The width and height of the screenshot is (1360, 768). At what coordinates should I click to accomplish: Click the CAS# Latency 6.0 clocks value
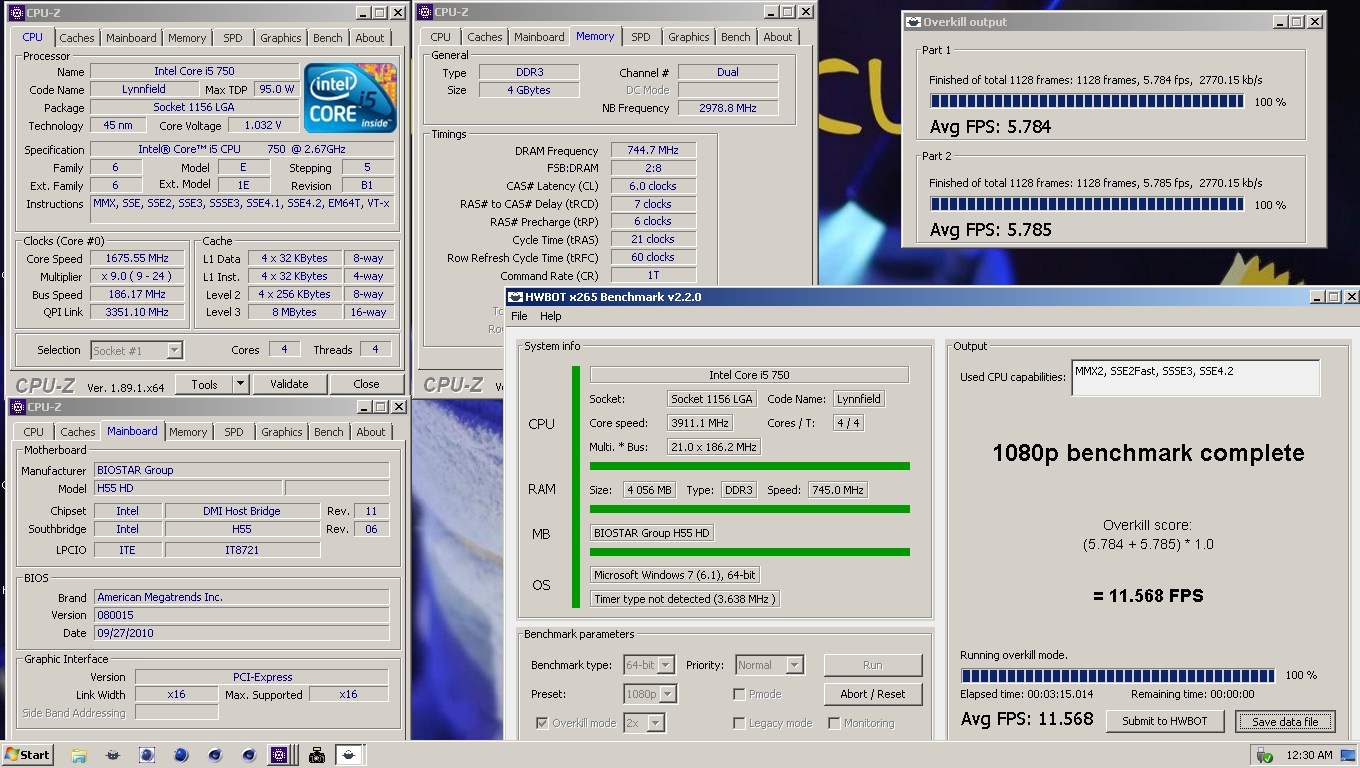coord(653,186)
